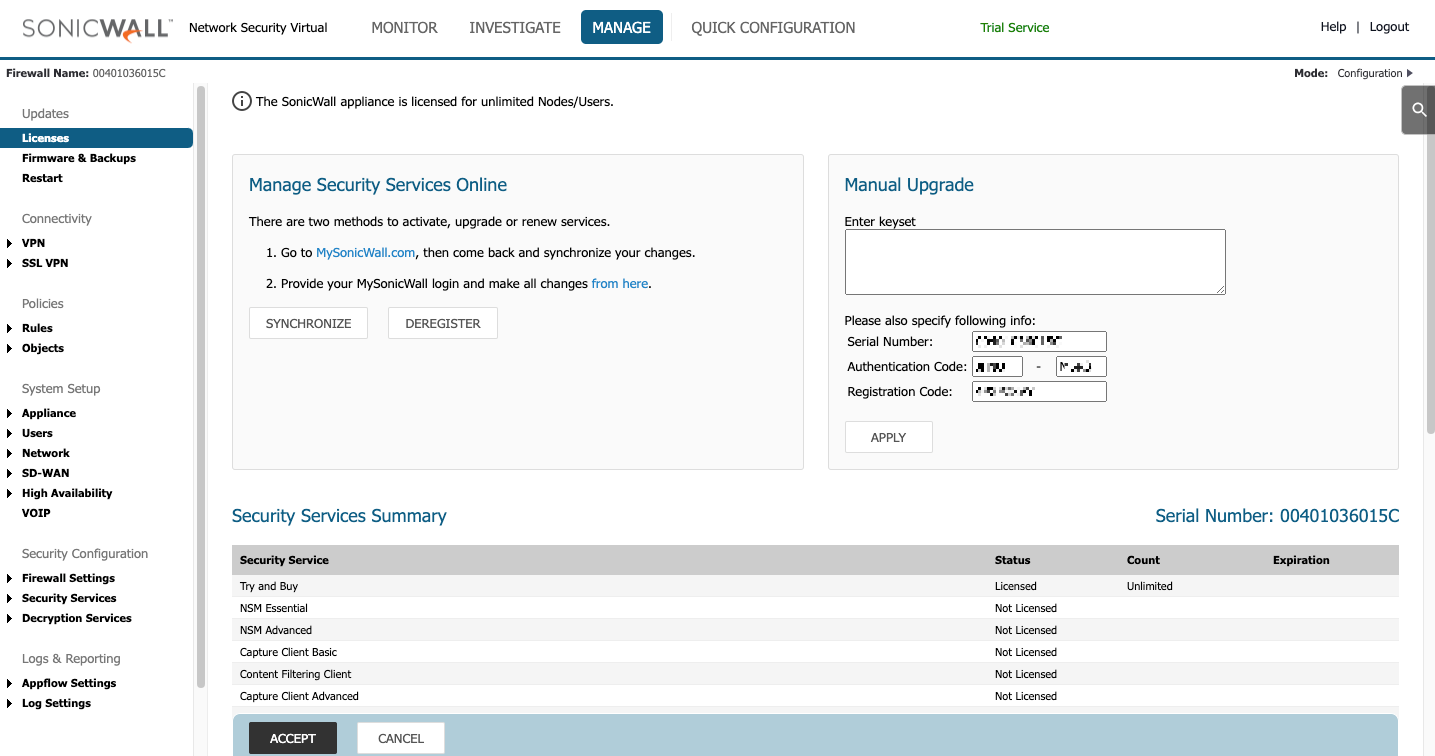The height and width of the screenshot is (756, 1435).
Task: Click inside the Enter keyset textarea
Action: point(1034,262)
